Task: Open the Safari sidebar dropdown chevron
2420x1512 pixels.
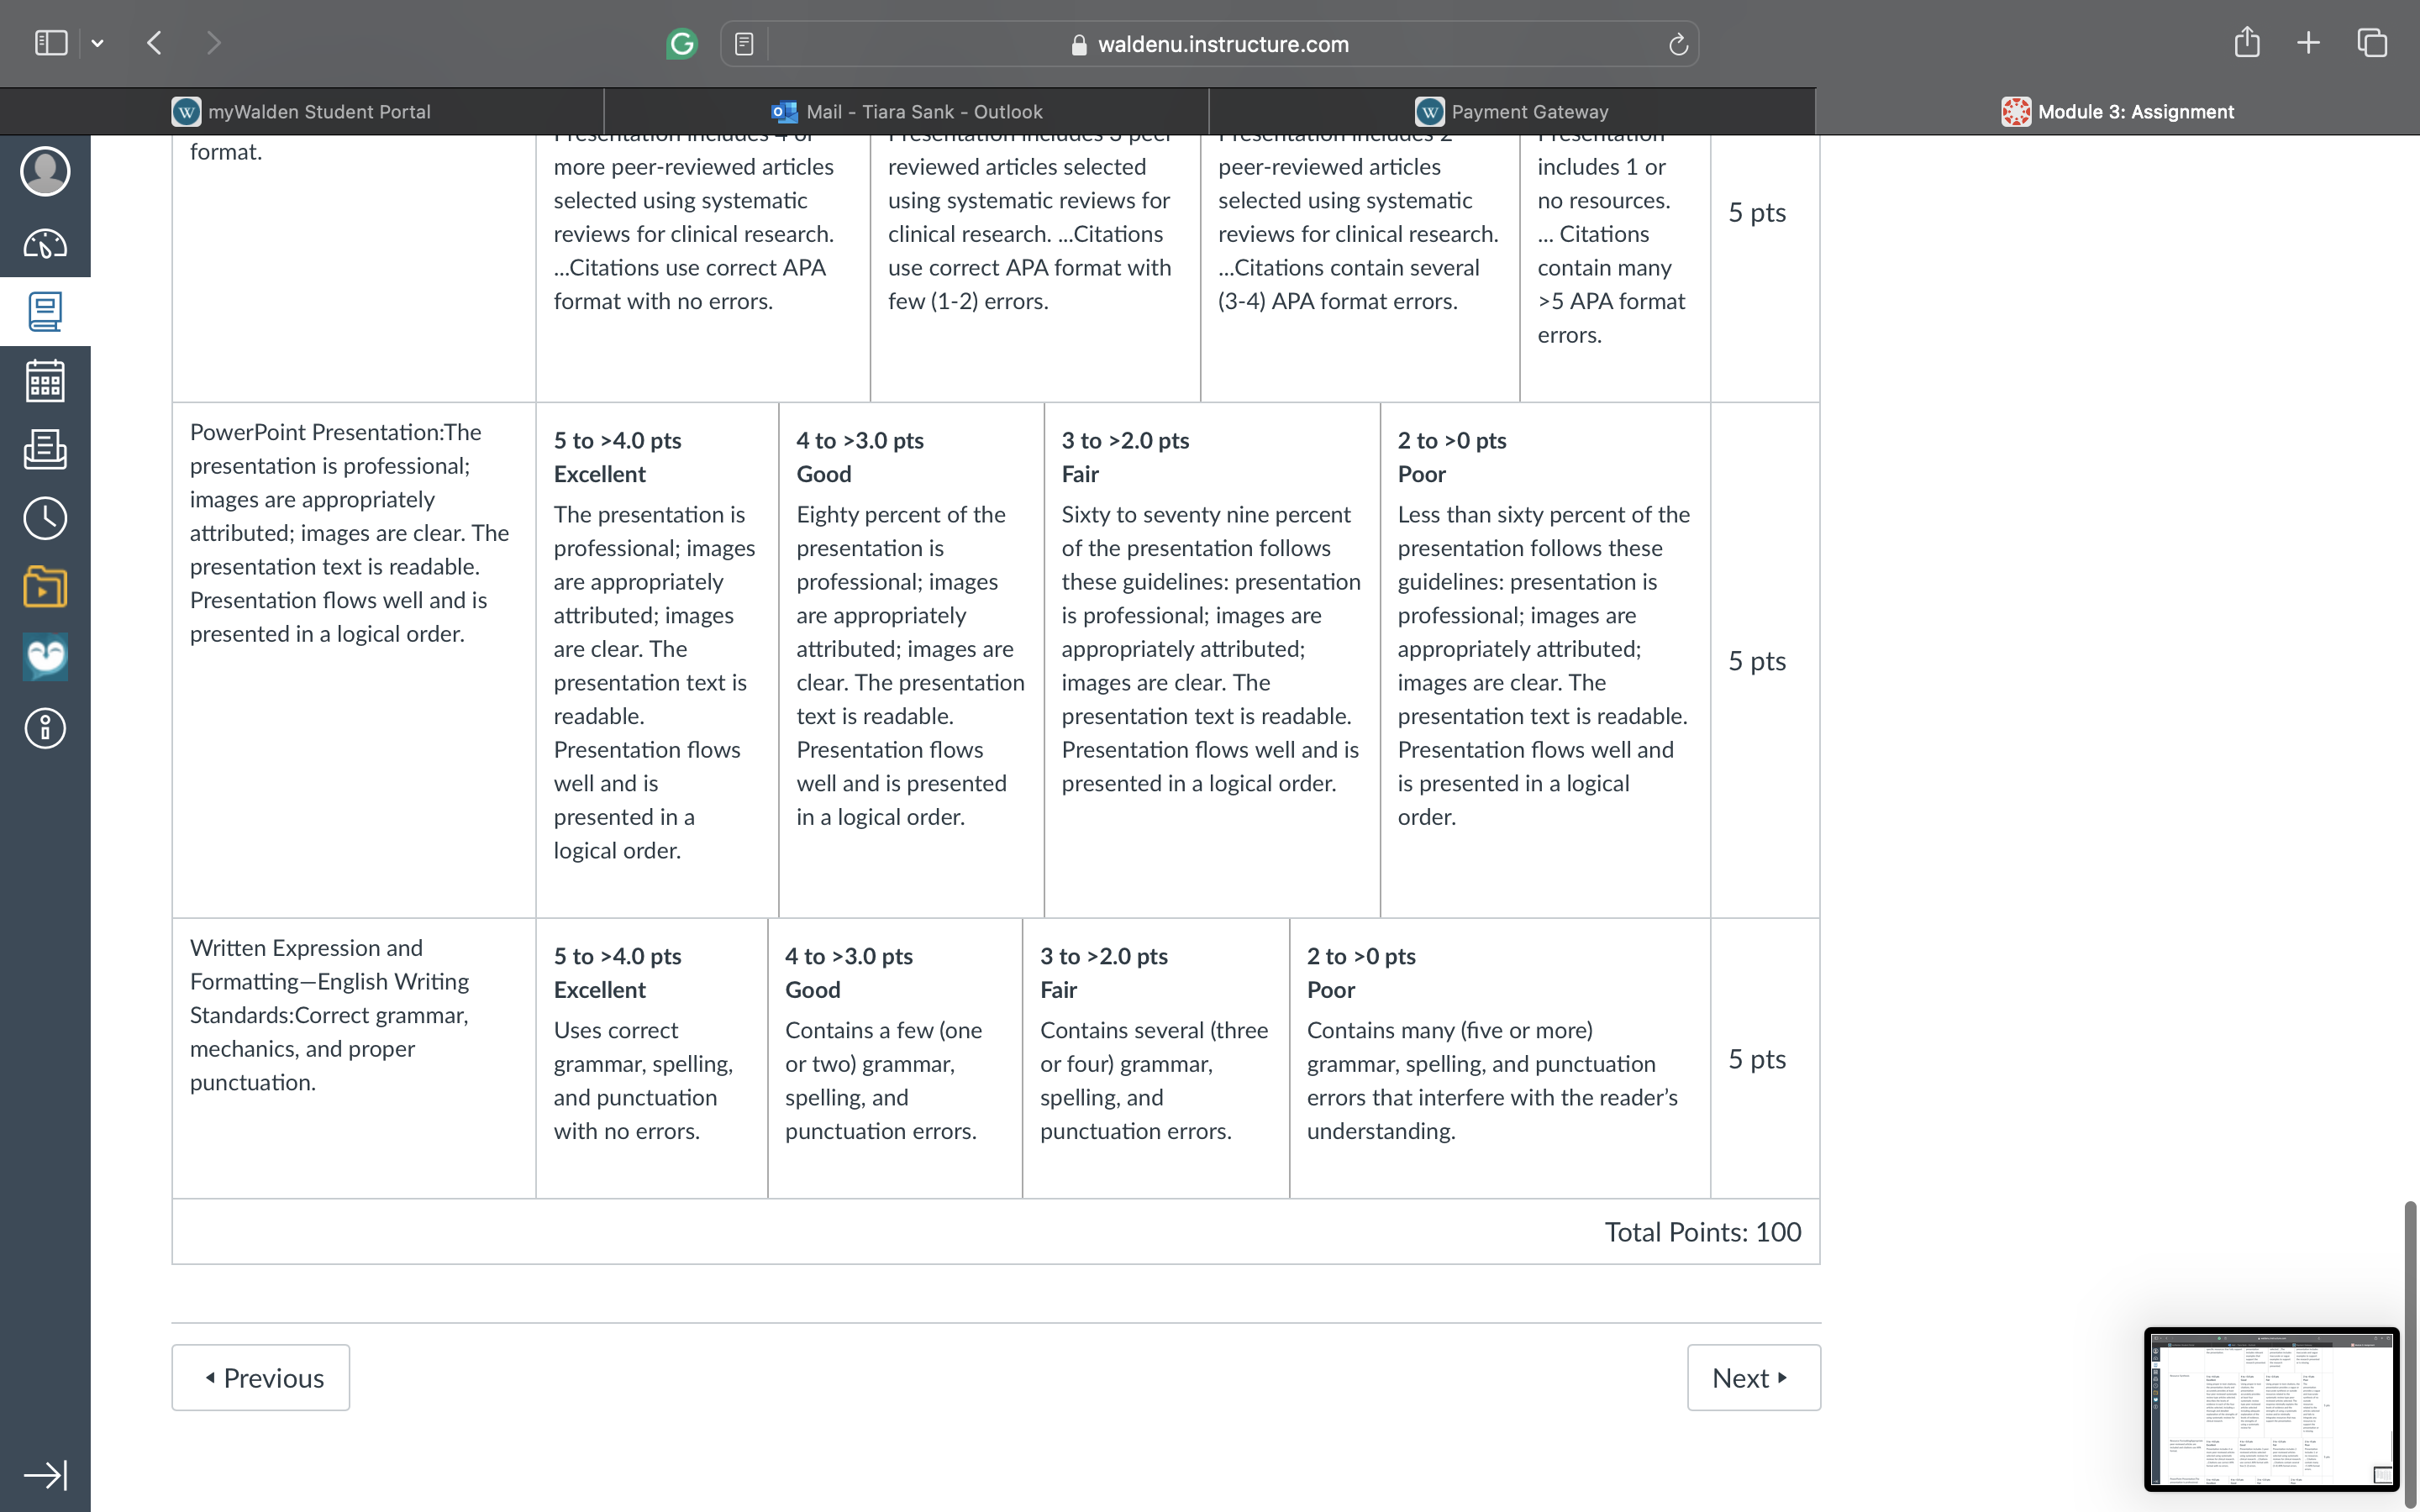Action: 97,43
